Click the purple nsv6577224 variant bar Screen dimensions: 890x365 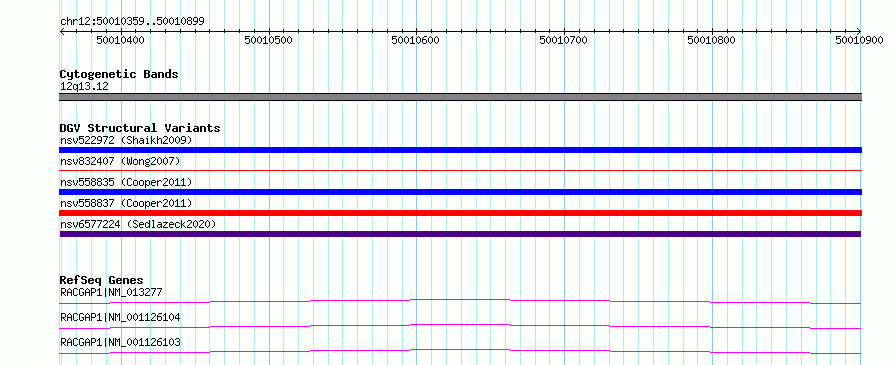point(460,234)
